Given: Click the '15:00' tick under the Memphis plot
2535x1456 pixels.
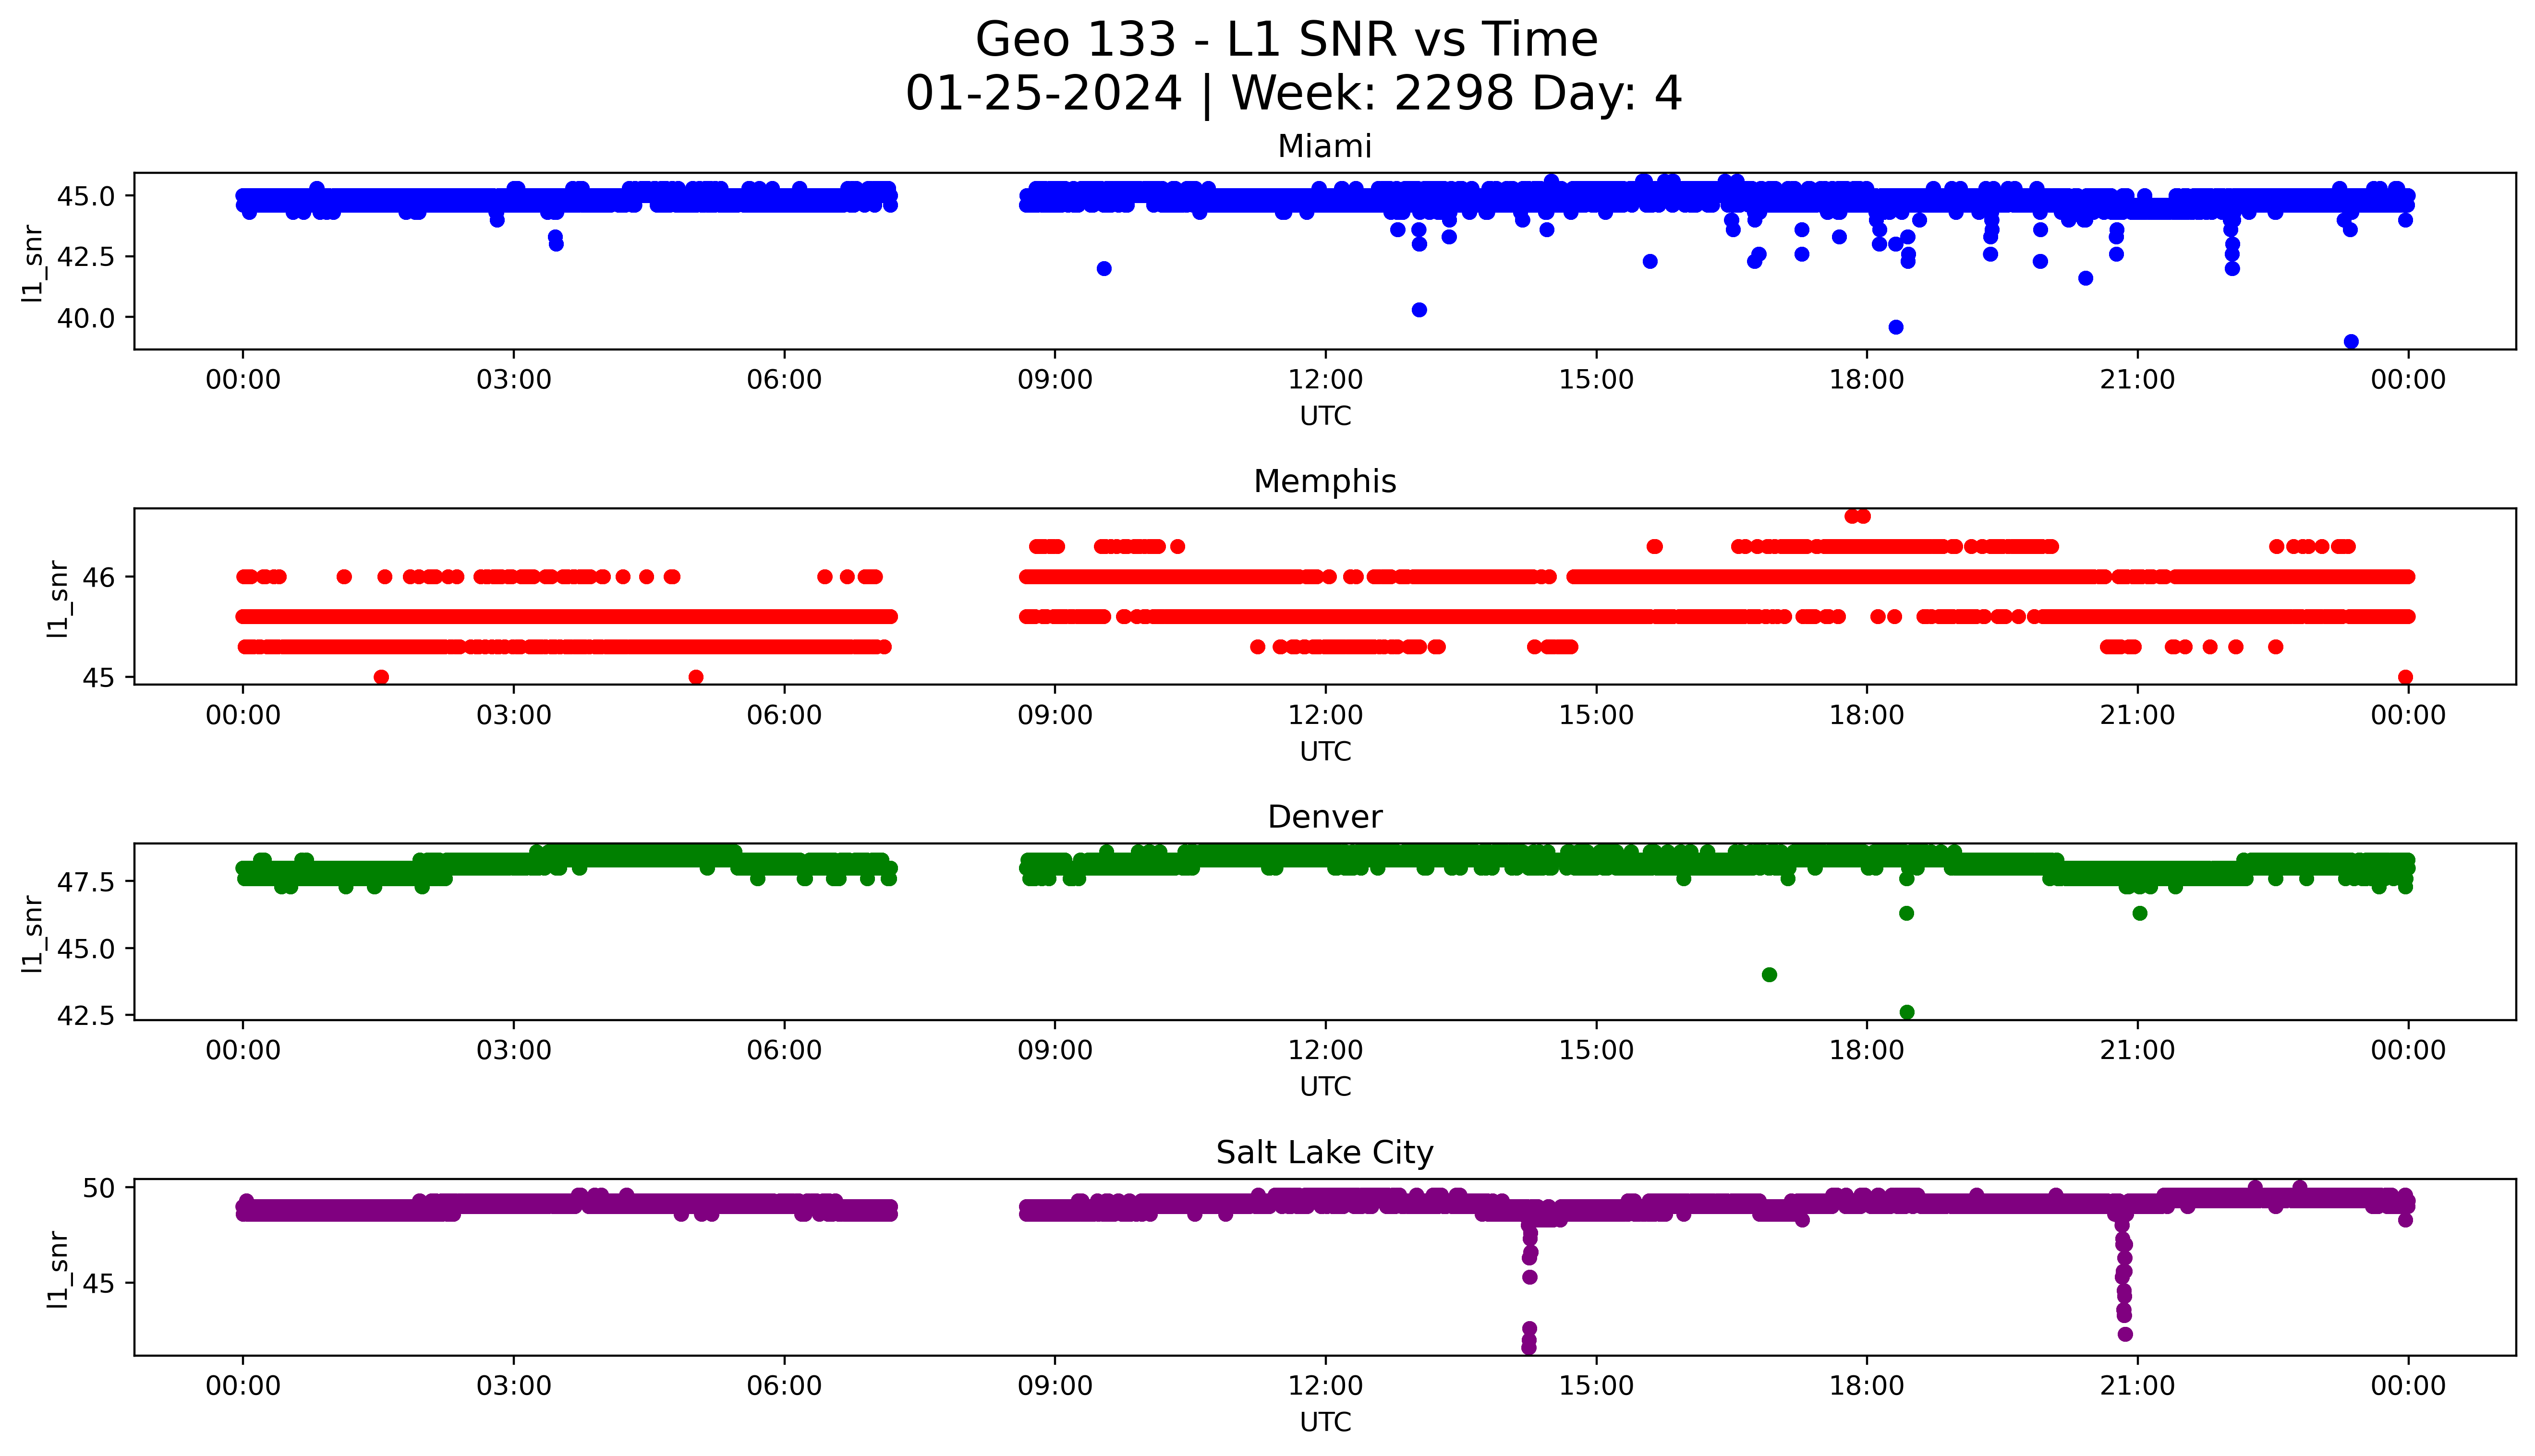Looking at the screenshot, I should [x=1597, y=715].
